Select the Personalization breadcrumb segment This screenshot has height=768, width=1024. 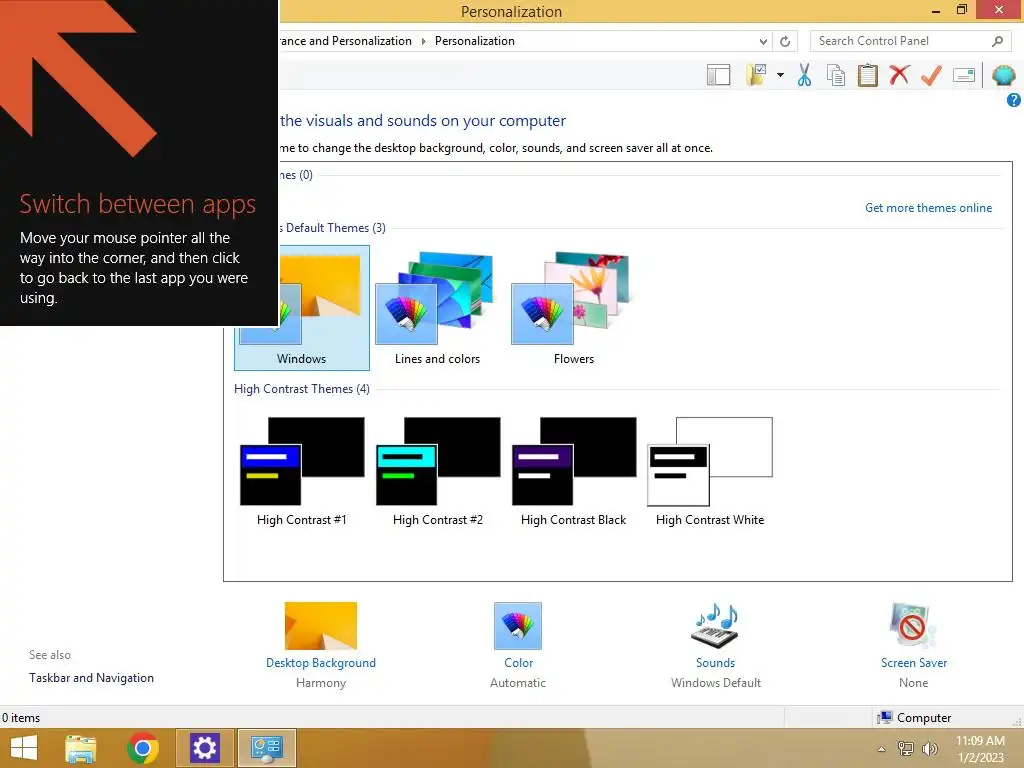pos(475,41)
